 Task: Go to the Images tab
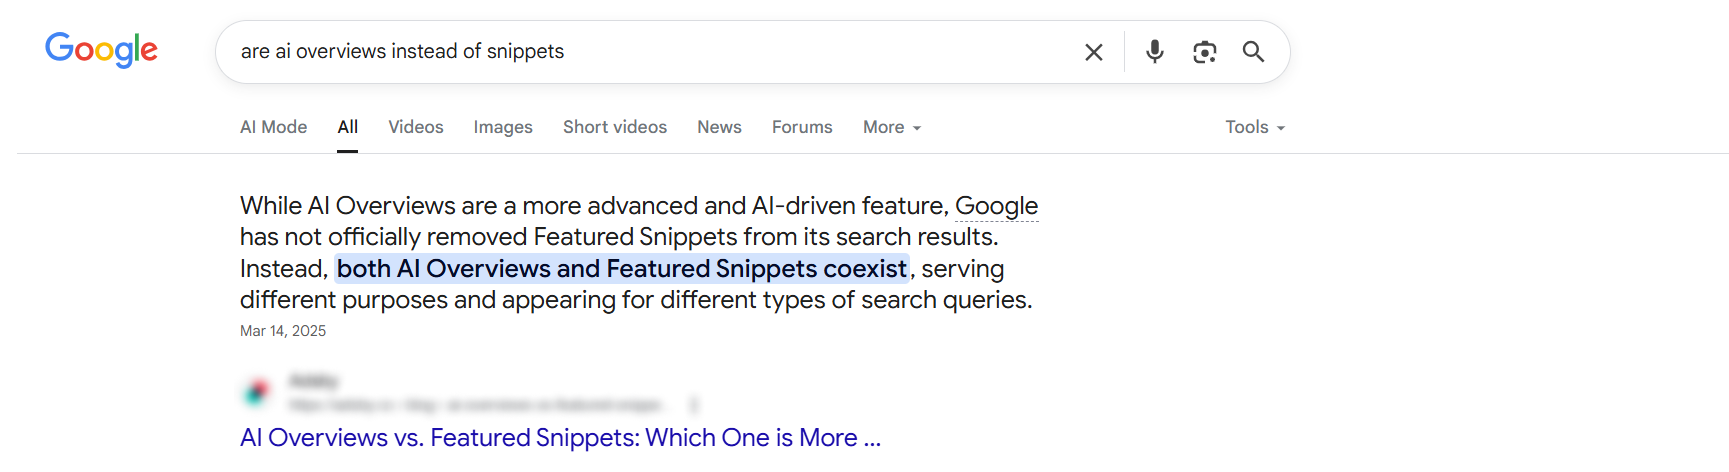pyautogui.click(x=503, y=127)
